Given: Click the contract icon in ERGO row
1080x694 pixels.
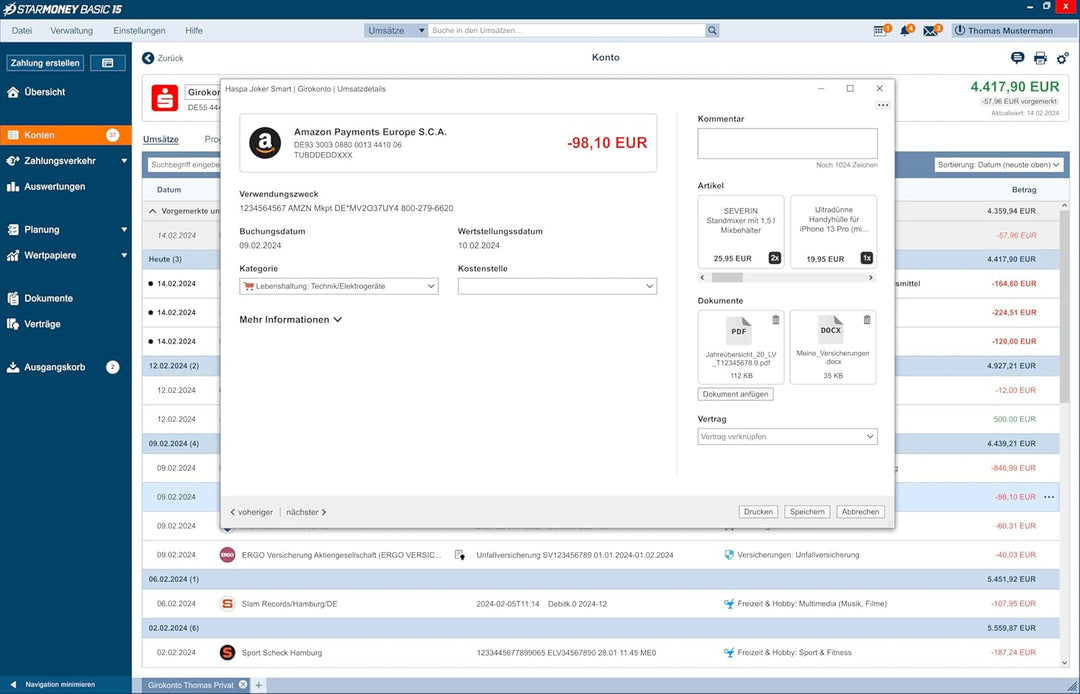Looking at the screenshot, I should 459,555.
